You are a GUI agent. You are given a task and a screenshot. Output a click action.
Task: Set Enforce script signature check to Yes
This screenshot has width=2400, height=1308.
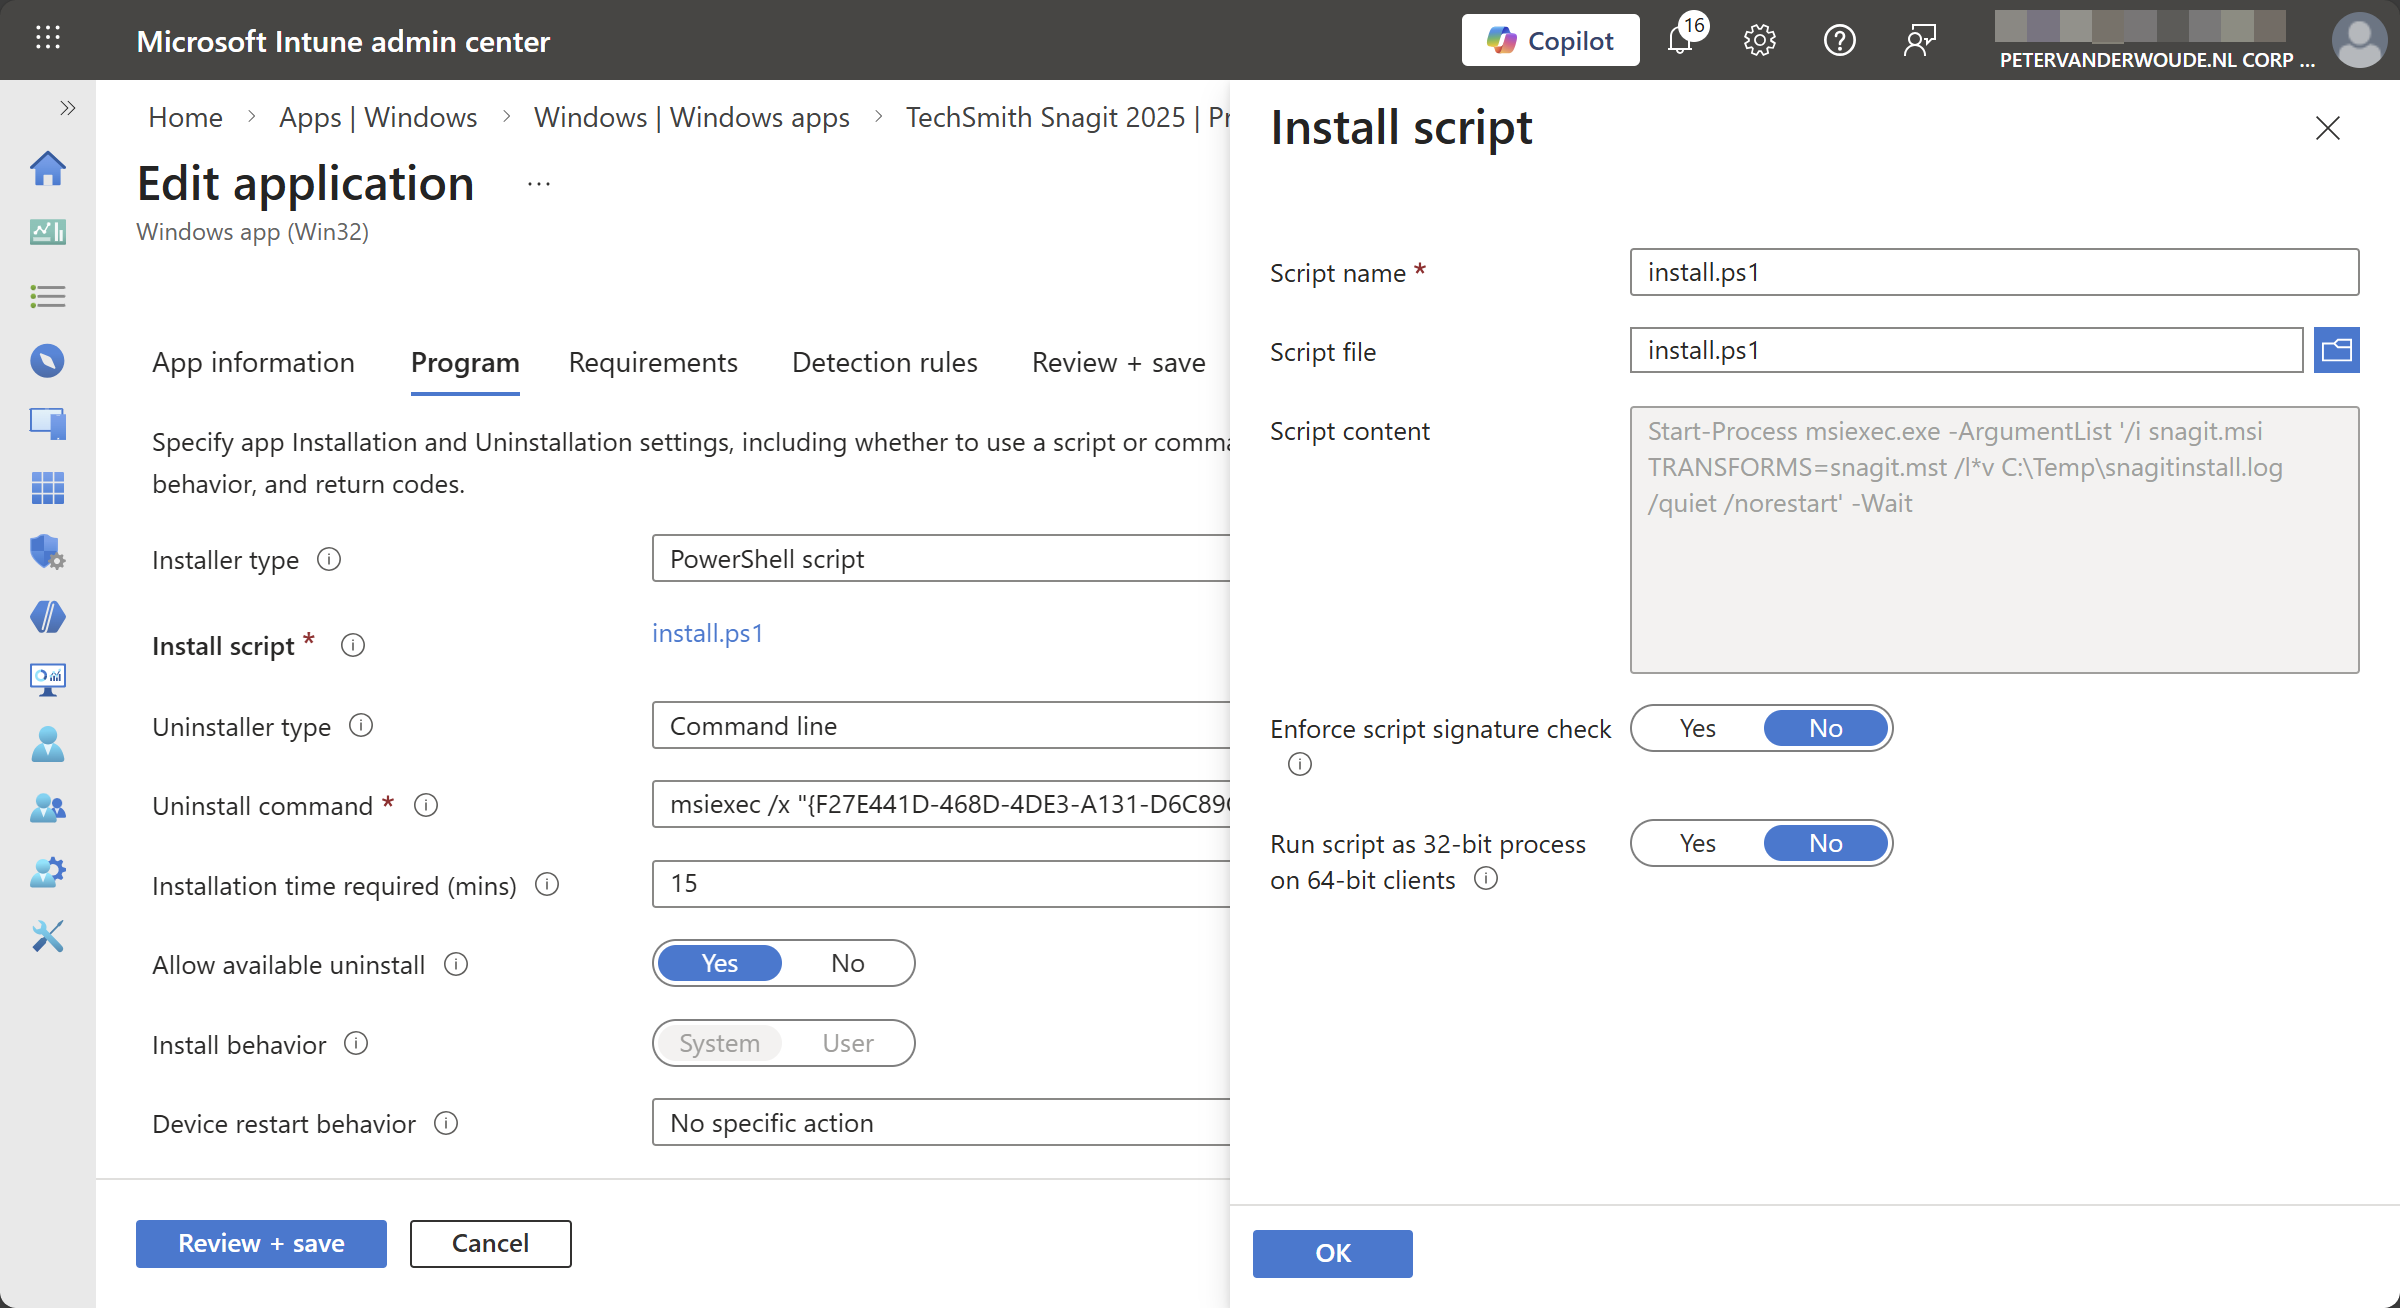pos(1697,728)
